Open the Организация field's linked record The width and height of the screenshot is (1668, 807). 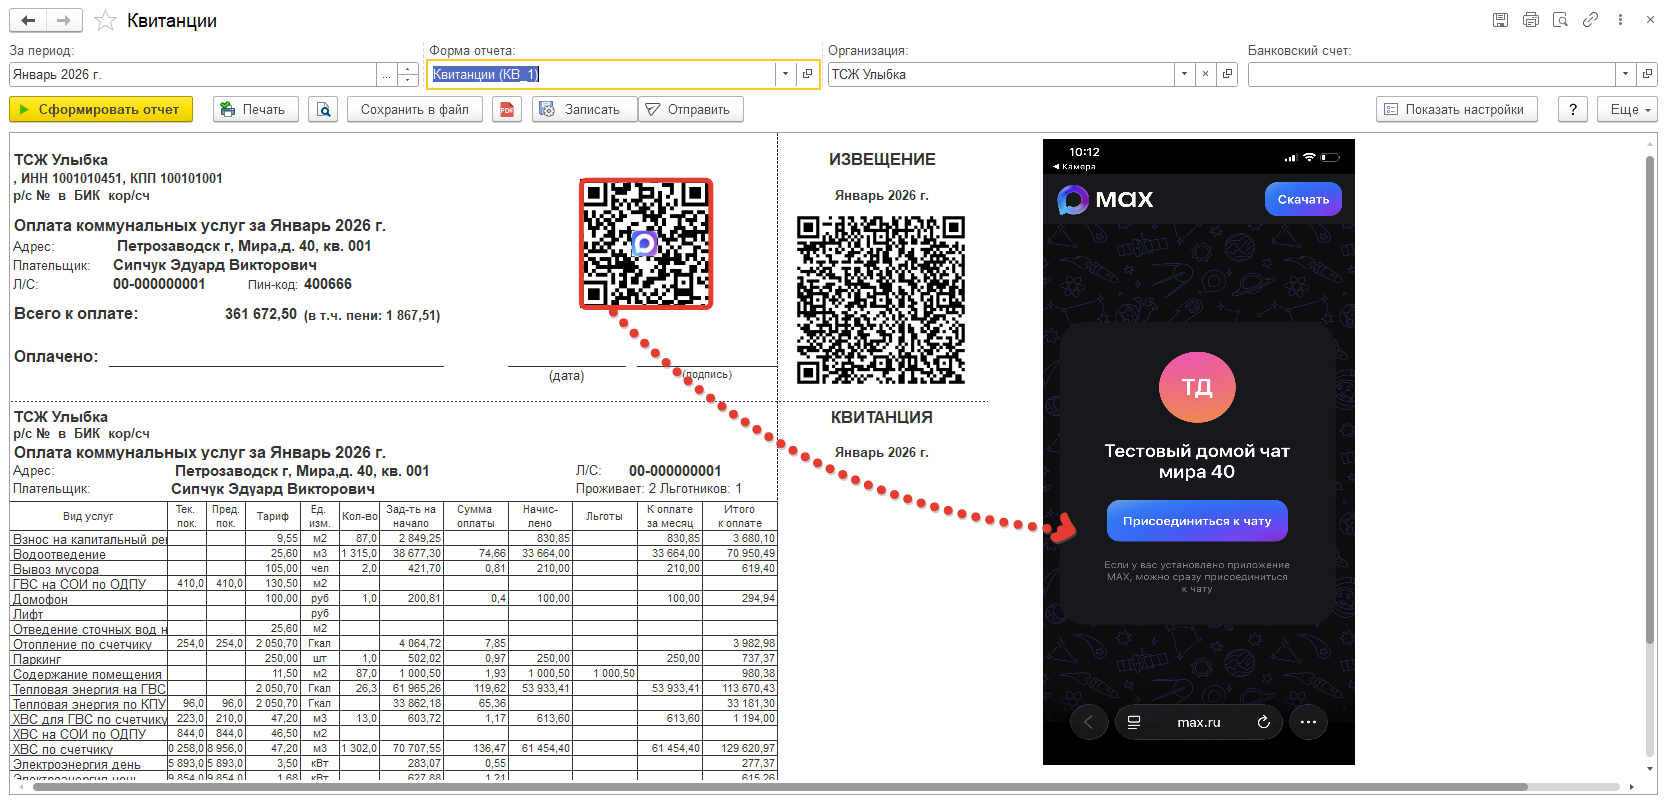coord(1227,74)
